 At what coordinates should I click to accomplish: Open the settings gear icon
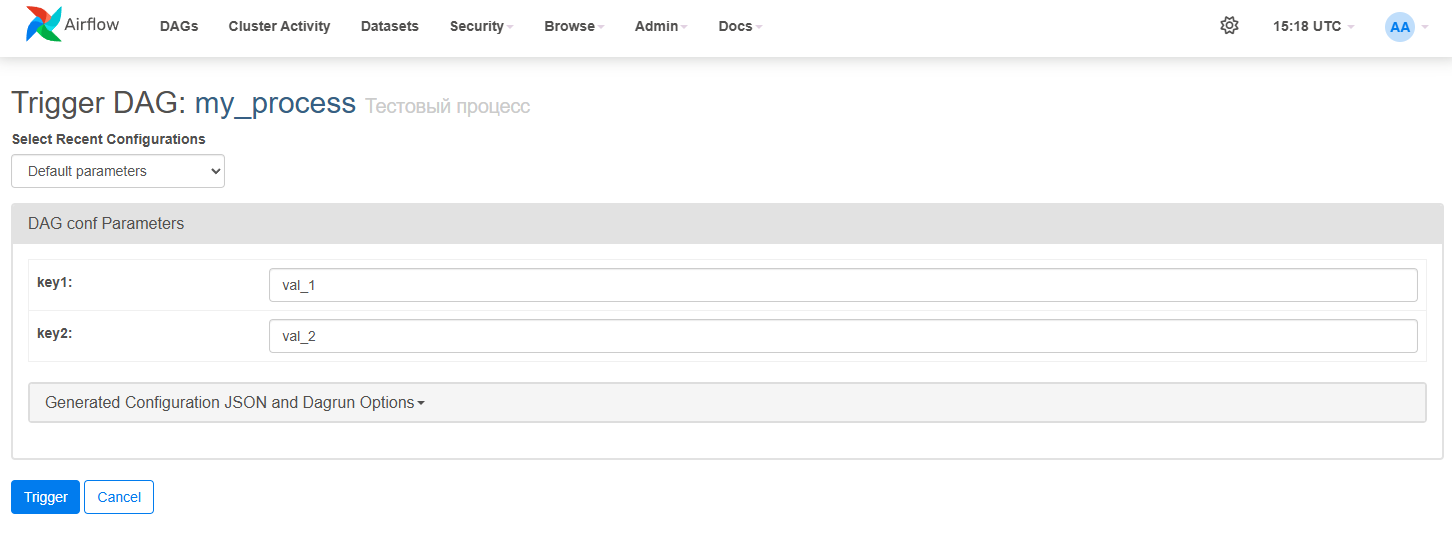pos(1229,26)
